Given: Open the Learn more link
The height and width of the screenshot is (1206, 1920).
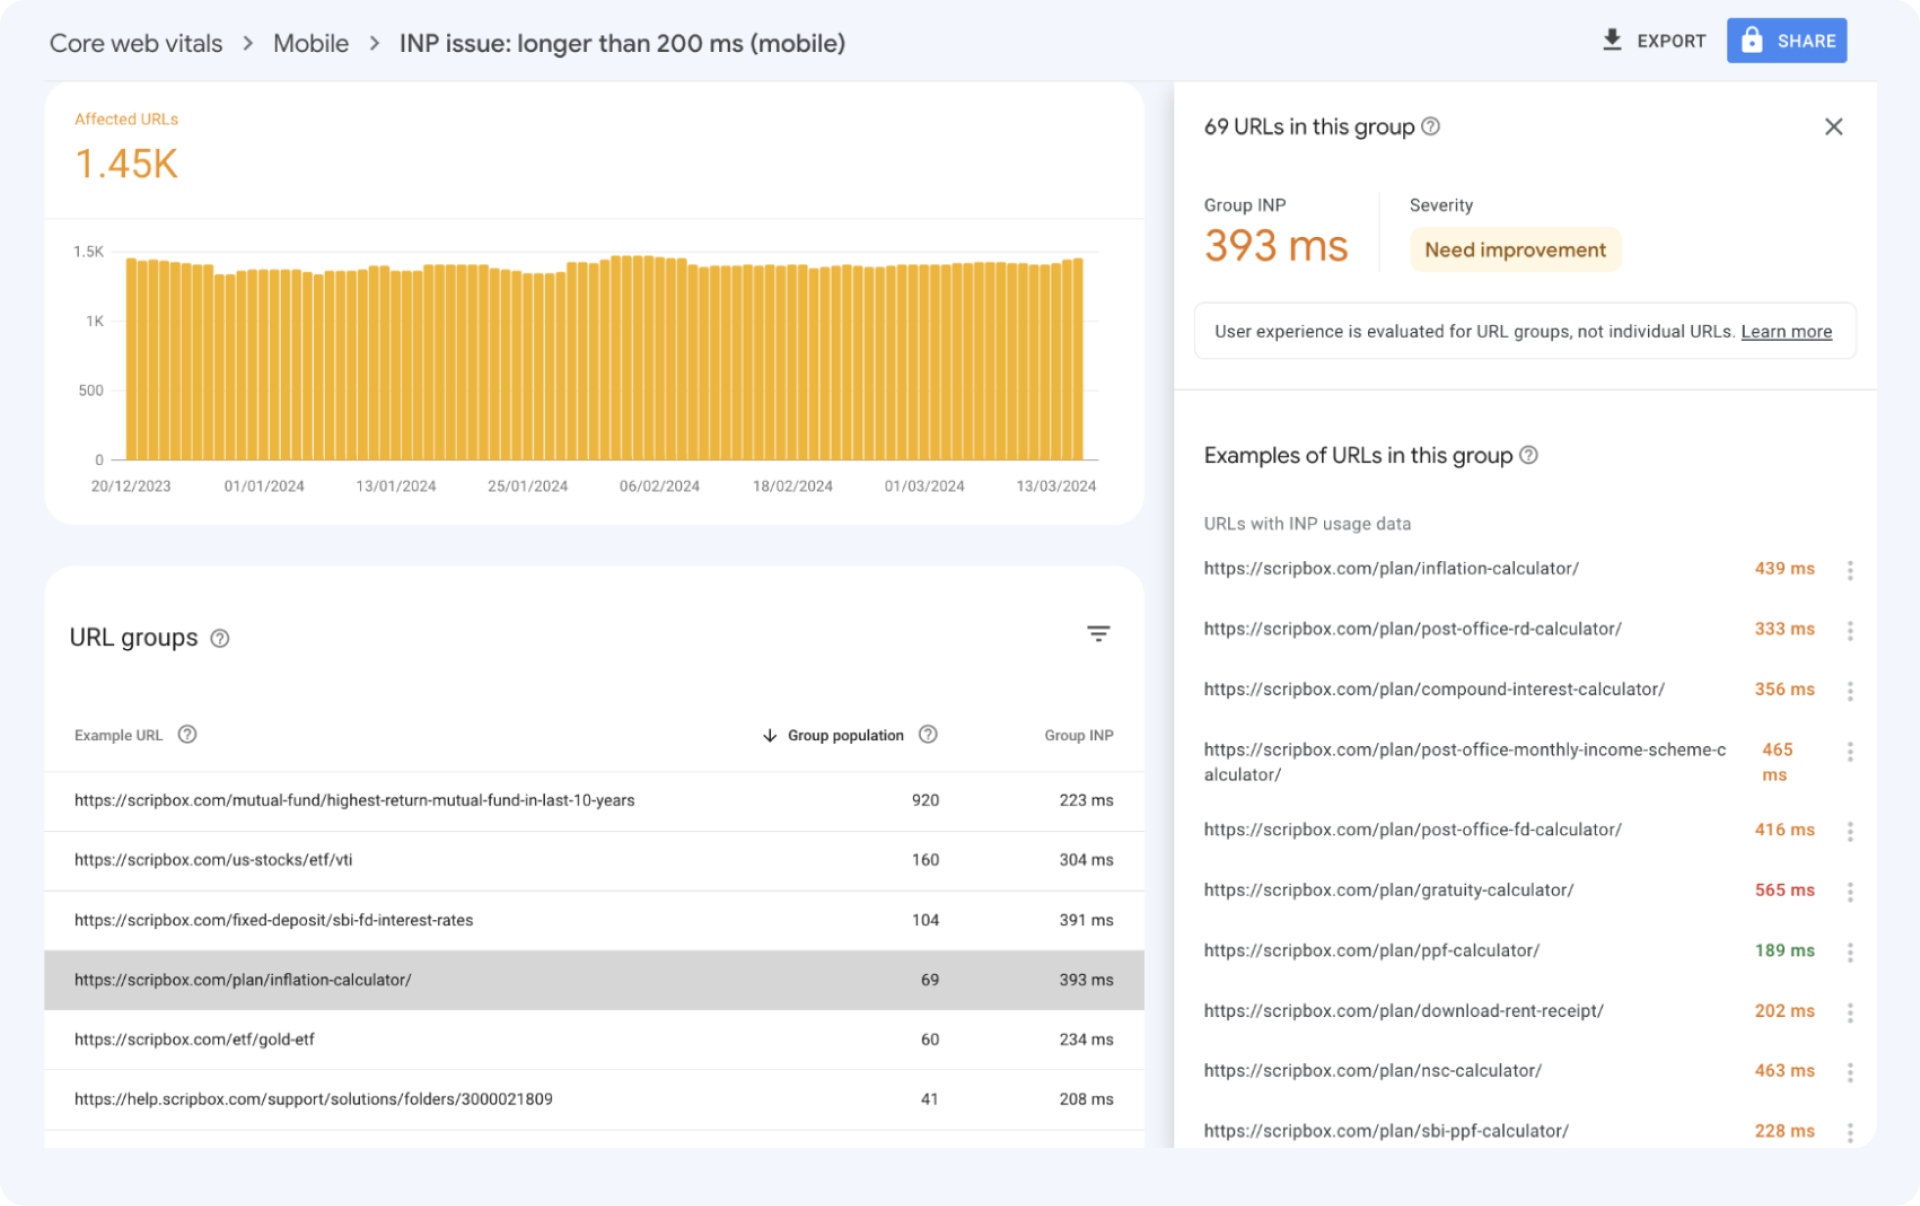Looking at the screenshot, I should 1786,332.
